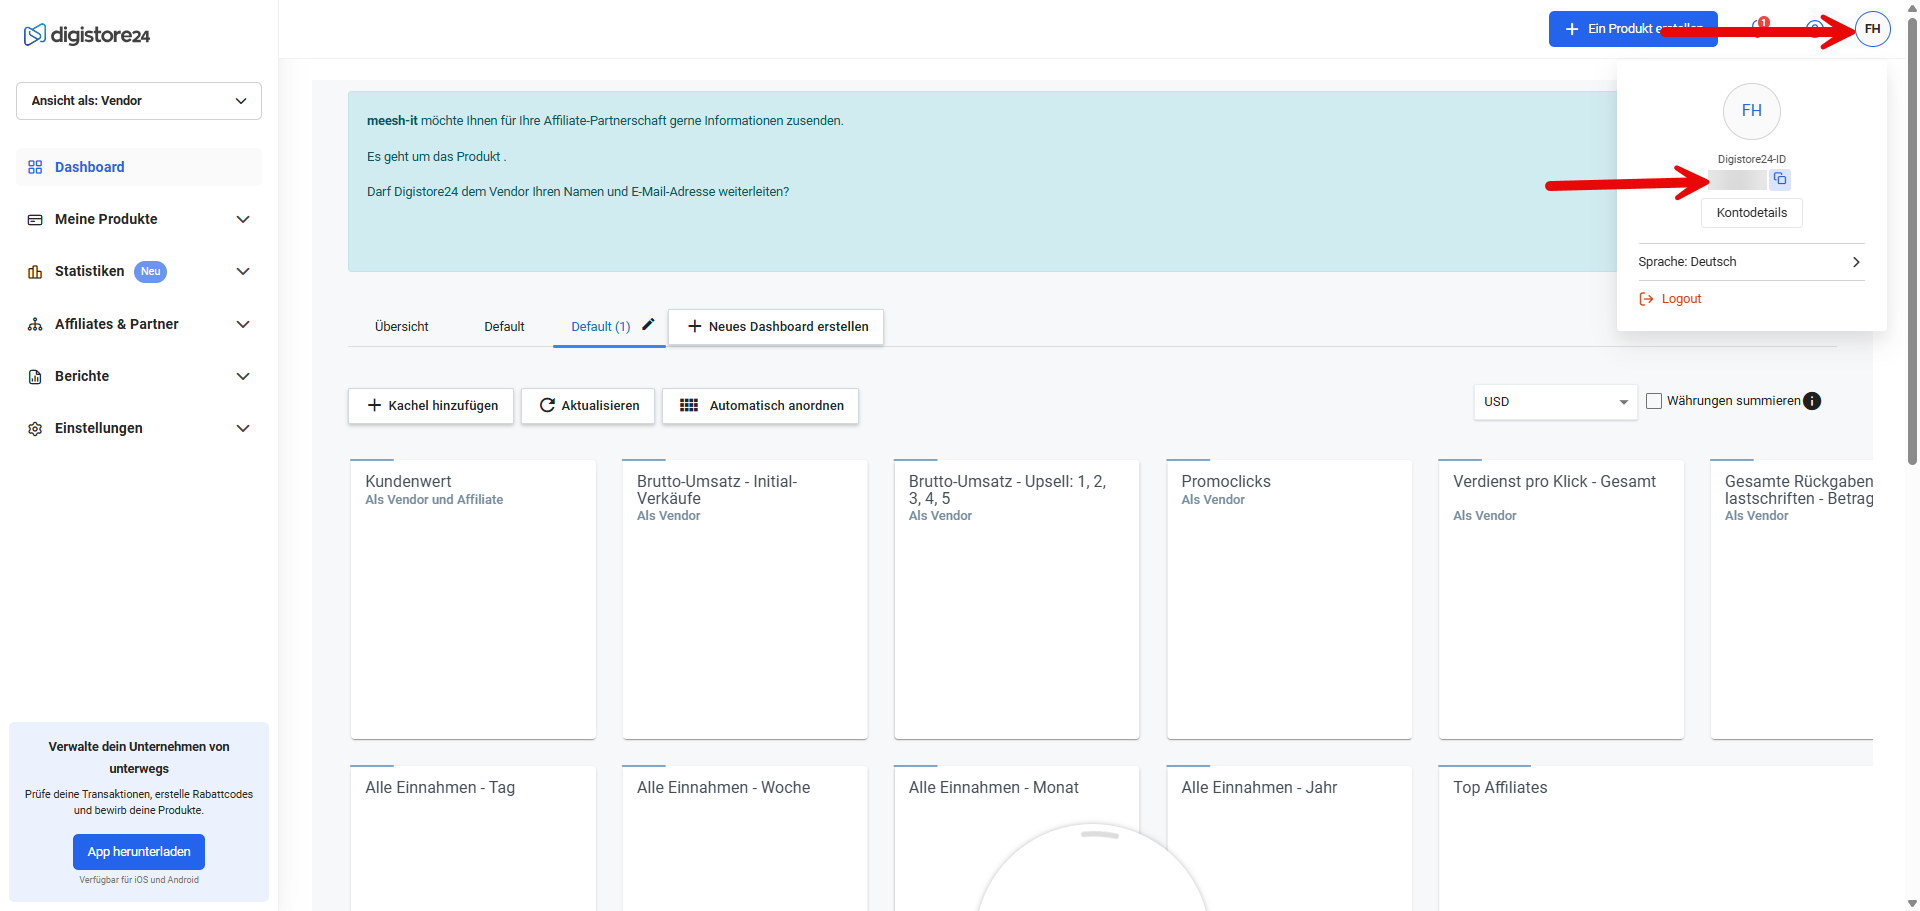Click the Top Affiliates tile title
The height and width of the screenshot is (911, 1920).
[x=1500, y=788]
